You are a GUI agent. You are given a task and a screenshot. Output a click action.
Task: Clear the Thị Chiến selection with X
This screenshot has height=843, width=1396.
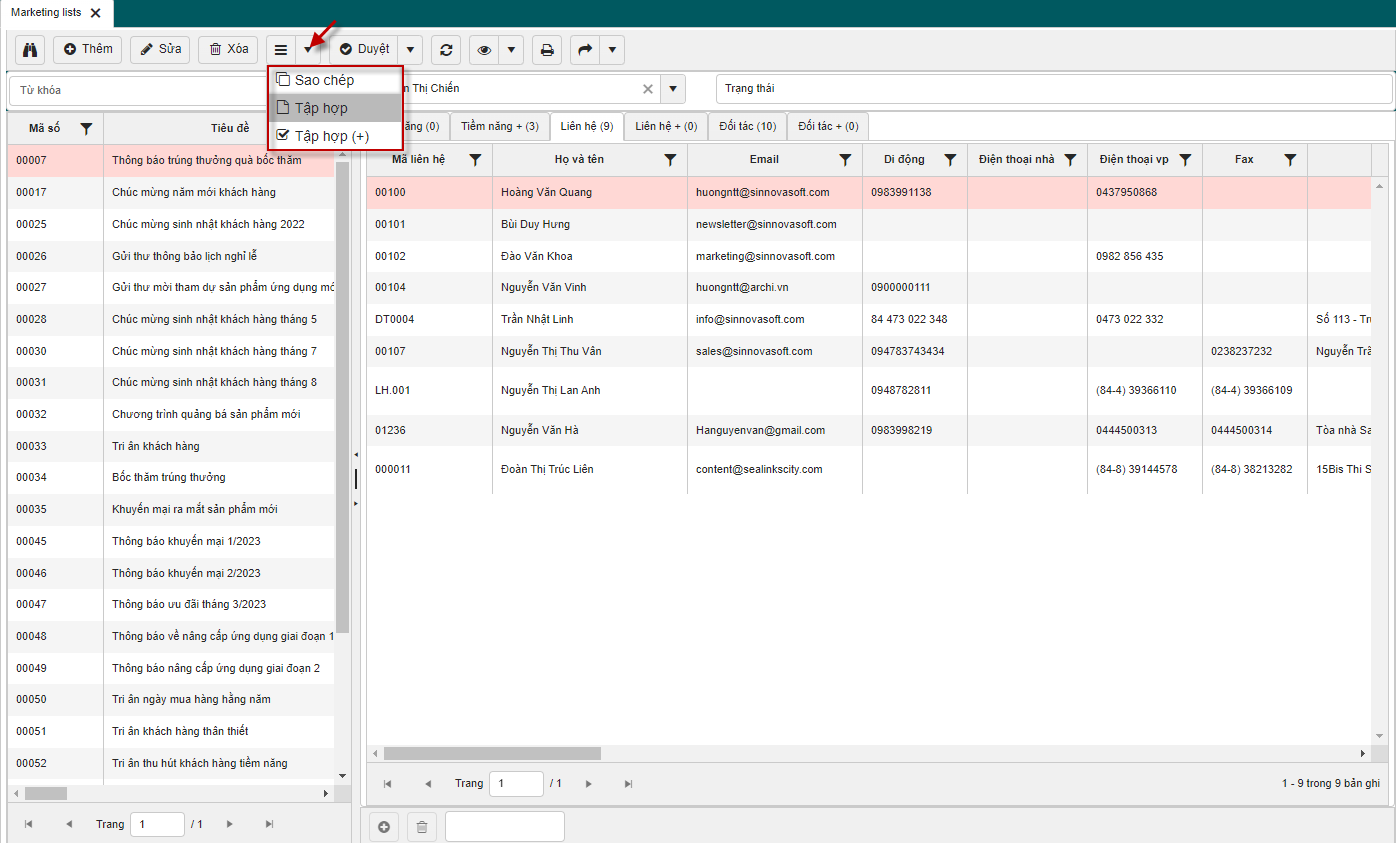coord(648,89)
